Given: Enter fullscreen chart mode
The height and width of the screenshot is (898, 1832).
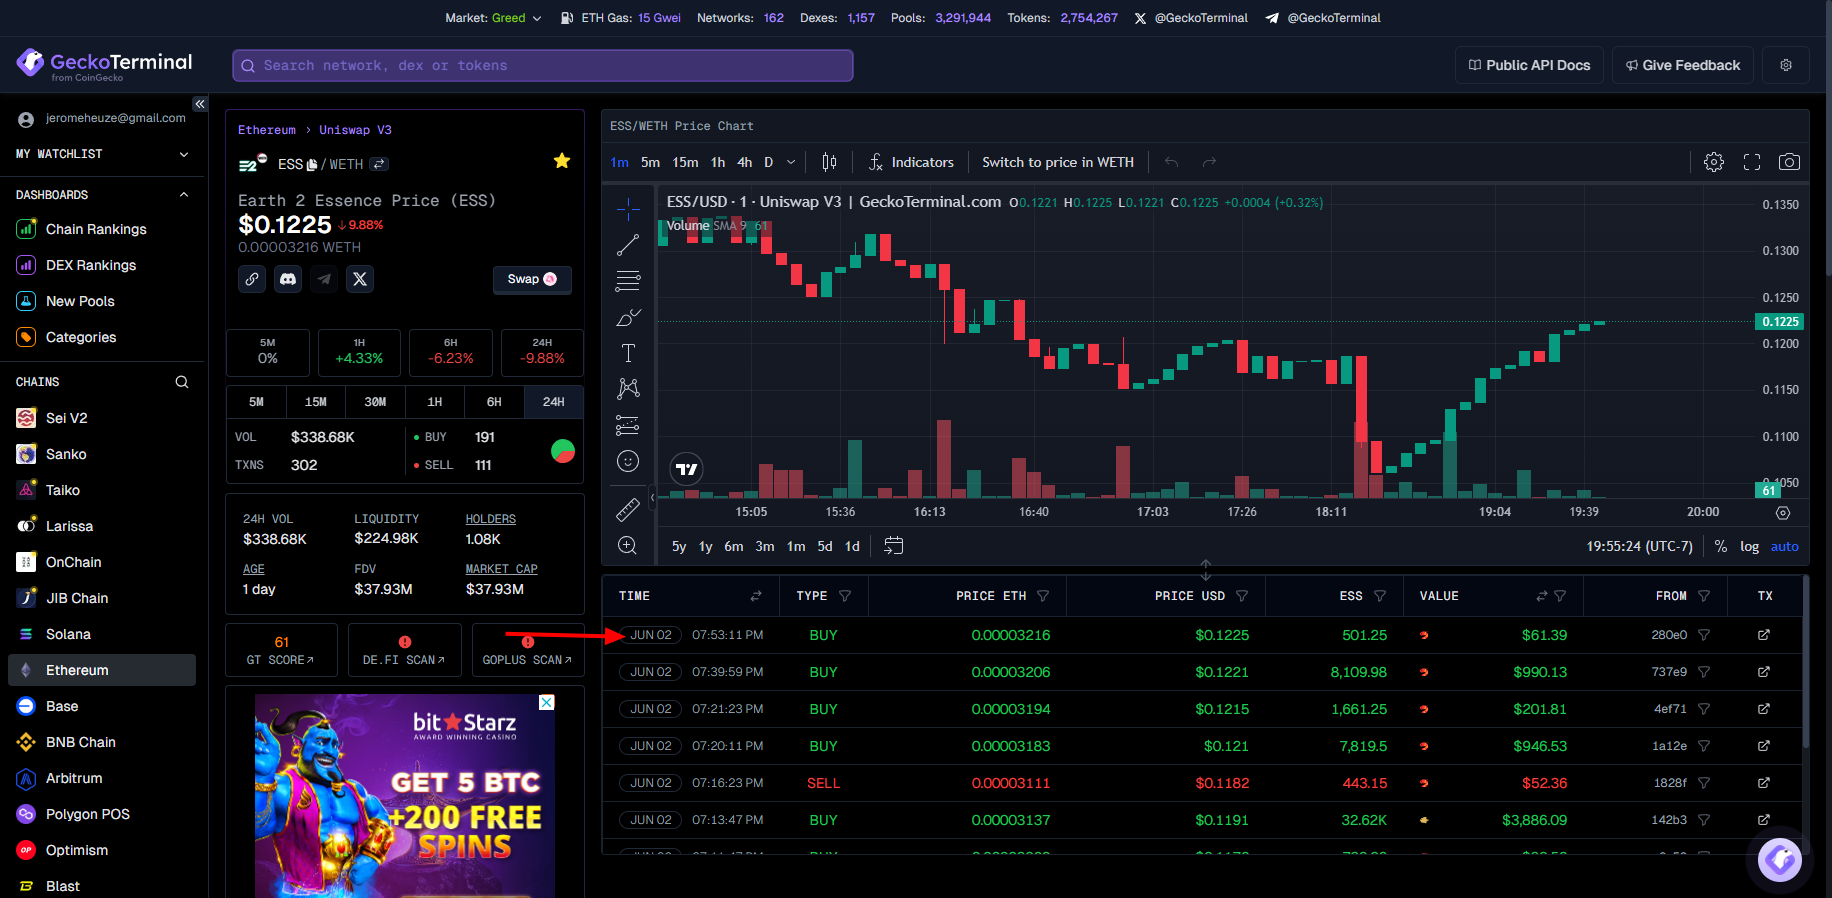Looking at the screenshot, I should 1752,162.
